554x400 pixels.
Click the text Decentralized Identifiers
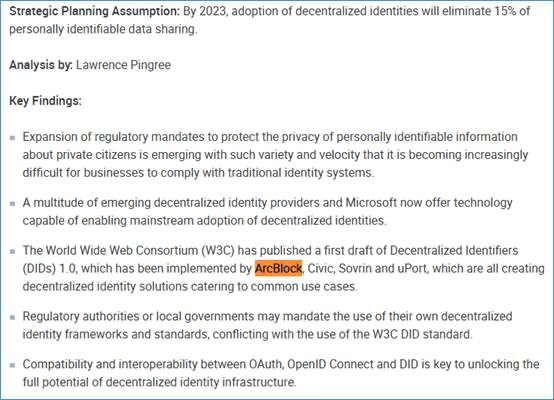tap(454, 251)
